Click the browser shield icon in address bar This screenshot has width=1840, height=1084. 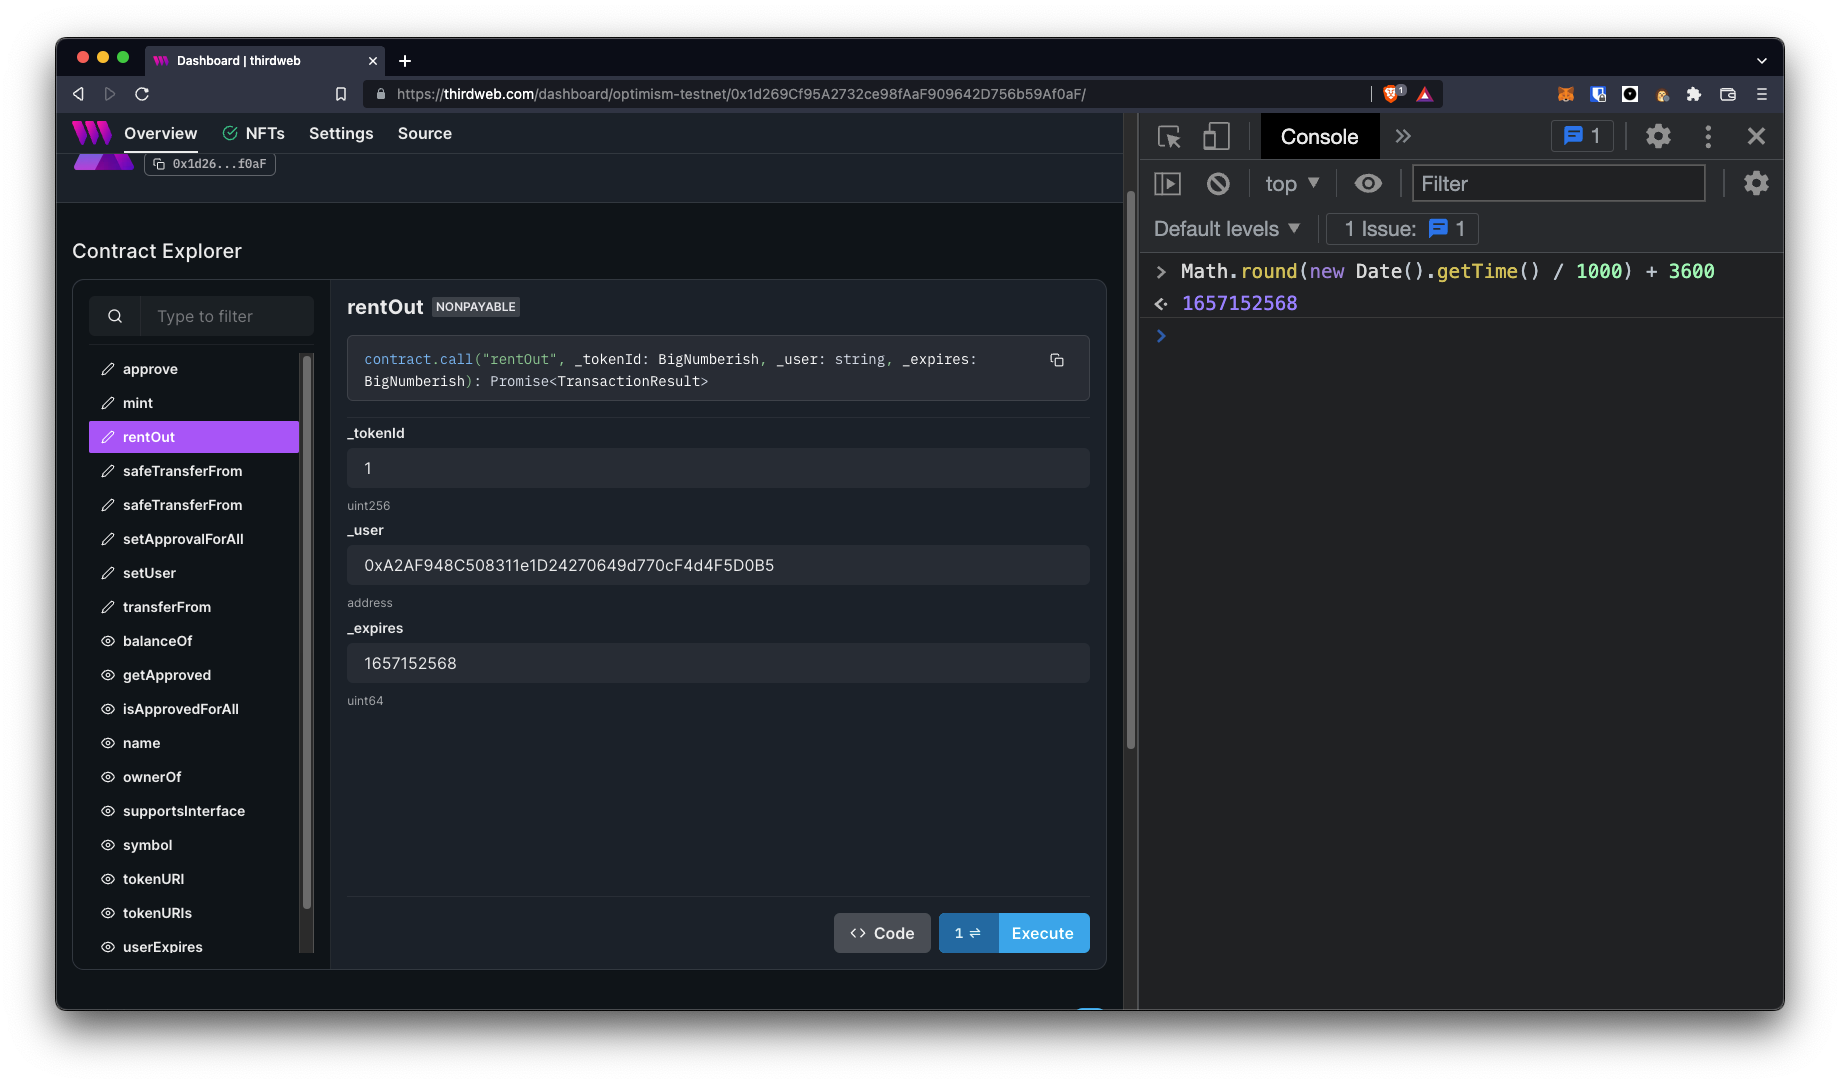(x=1390, y=93)
